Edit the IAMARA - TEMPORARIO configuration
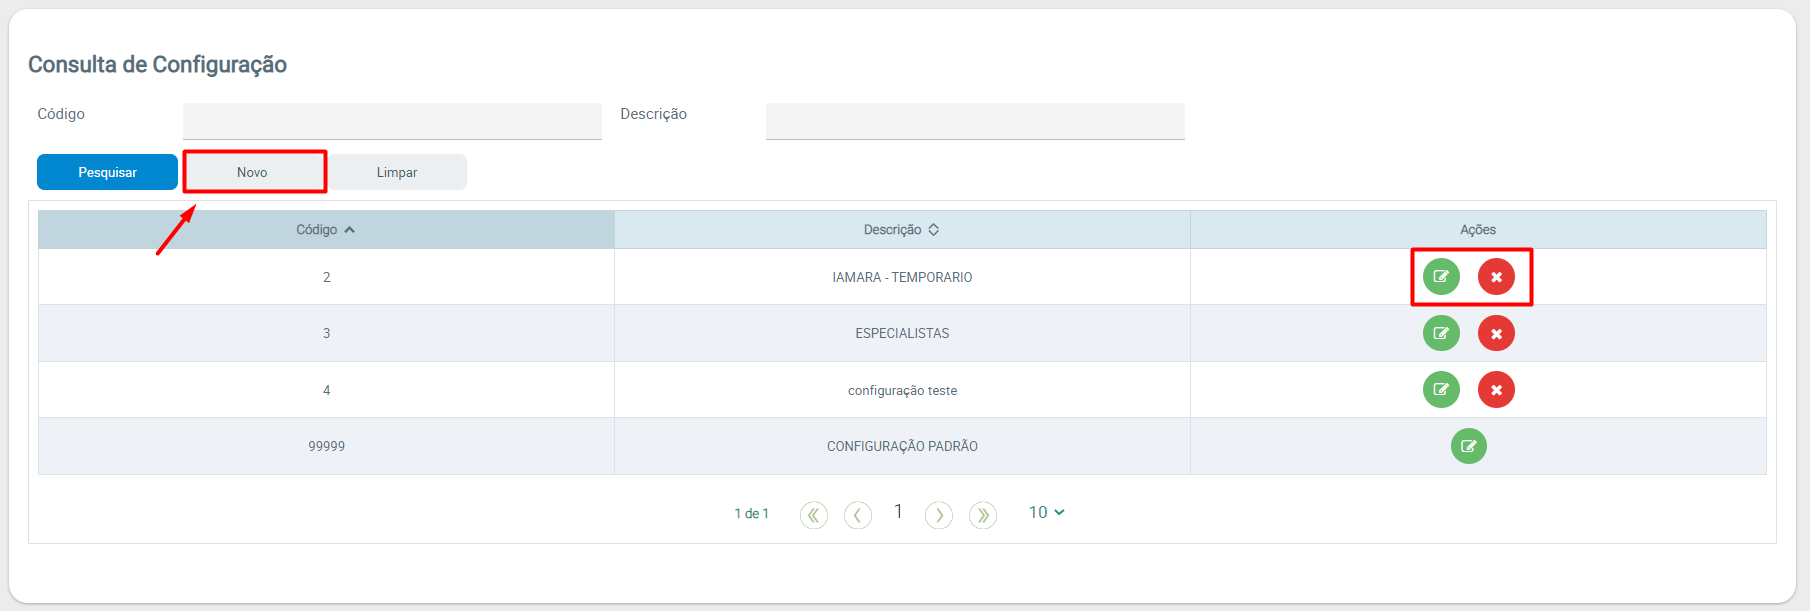Screen dimensions: 1810x611 1441,277
